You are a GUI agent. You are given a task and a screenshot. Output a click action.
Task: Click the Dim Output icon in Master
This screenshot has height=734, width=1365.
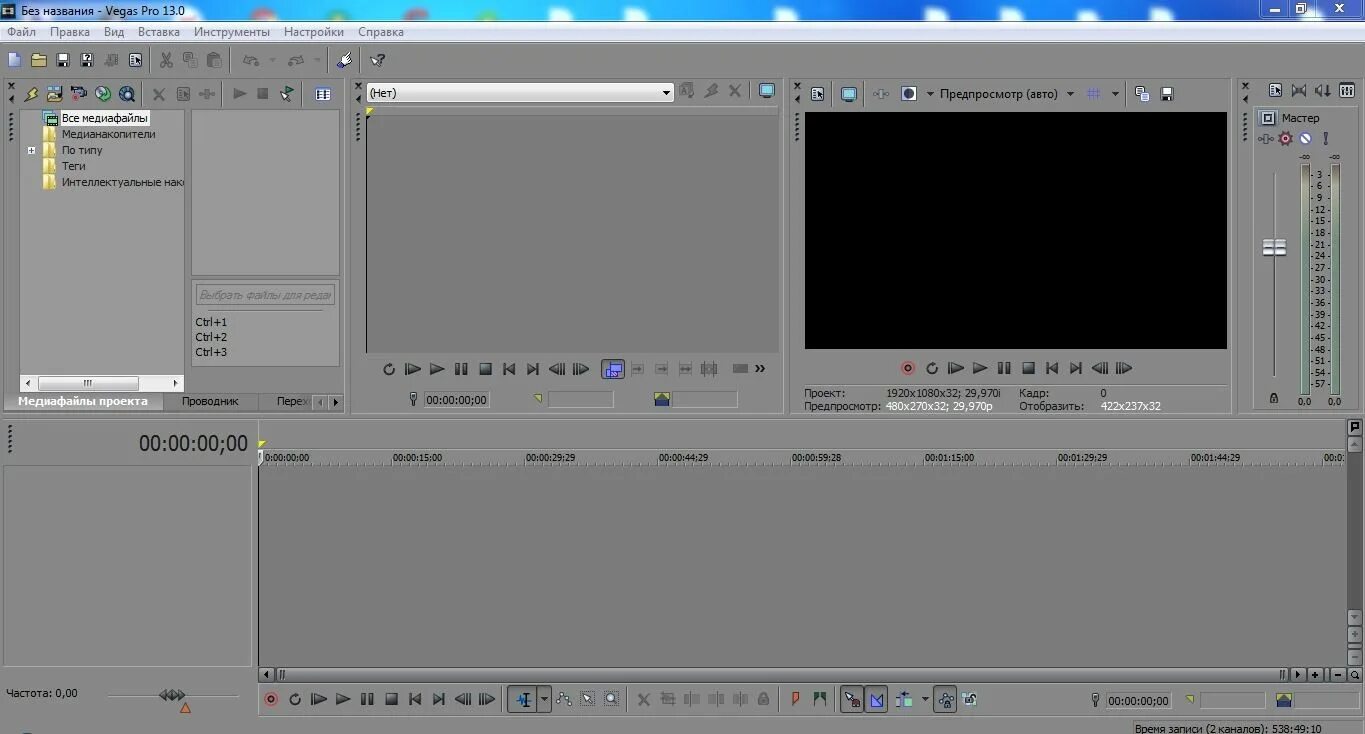[1321, 91]
